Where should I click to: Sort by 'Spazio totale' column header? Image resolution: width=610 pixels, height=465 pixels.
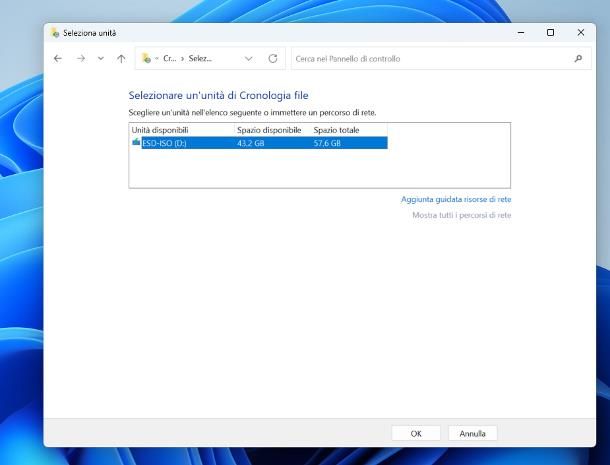click(x=336, y=130)
